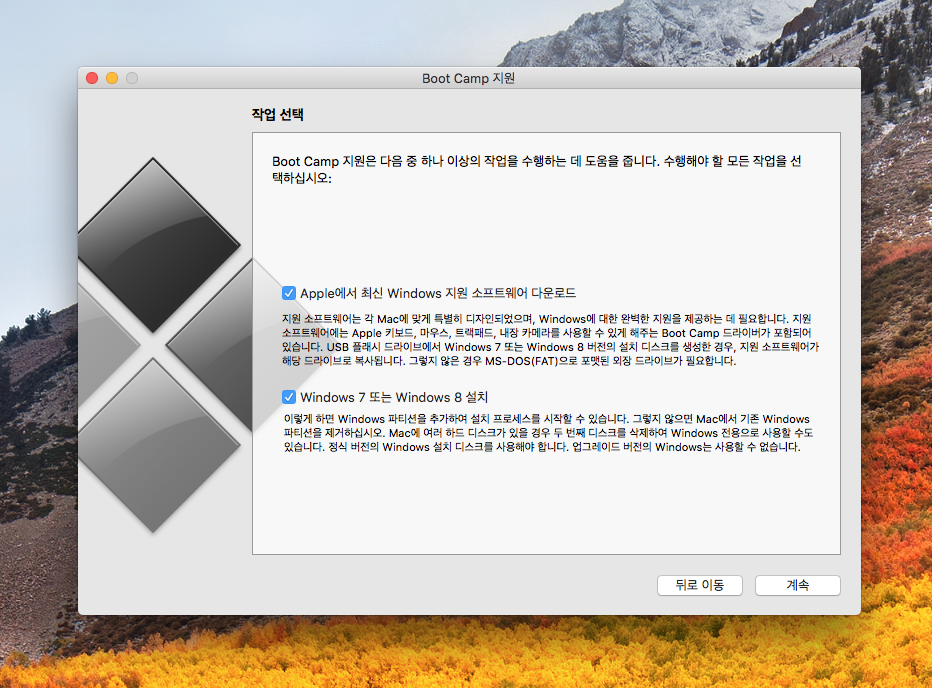Click the description starting '이렇게 하면 Windows 파티션을'
The image size is (932, 688).
[x=548, y=433]
